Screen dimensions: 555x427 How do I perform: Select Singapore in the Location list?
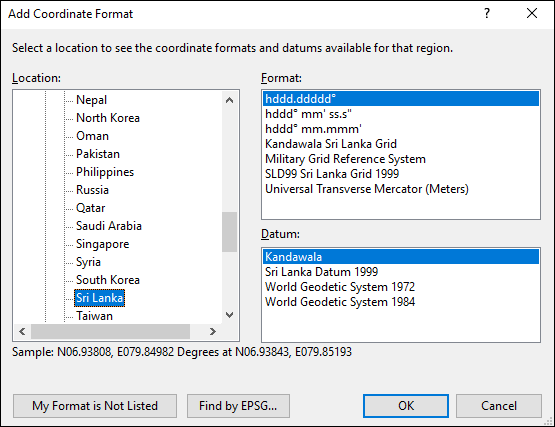[x=102, y=244]
